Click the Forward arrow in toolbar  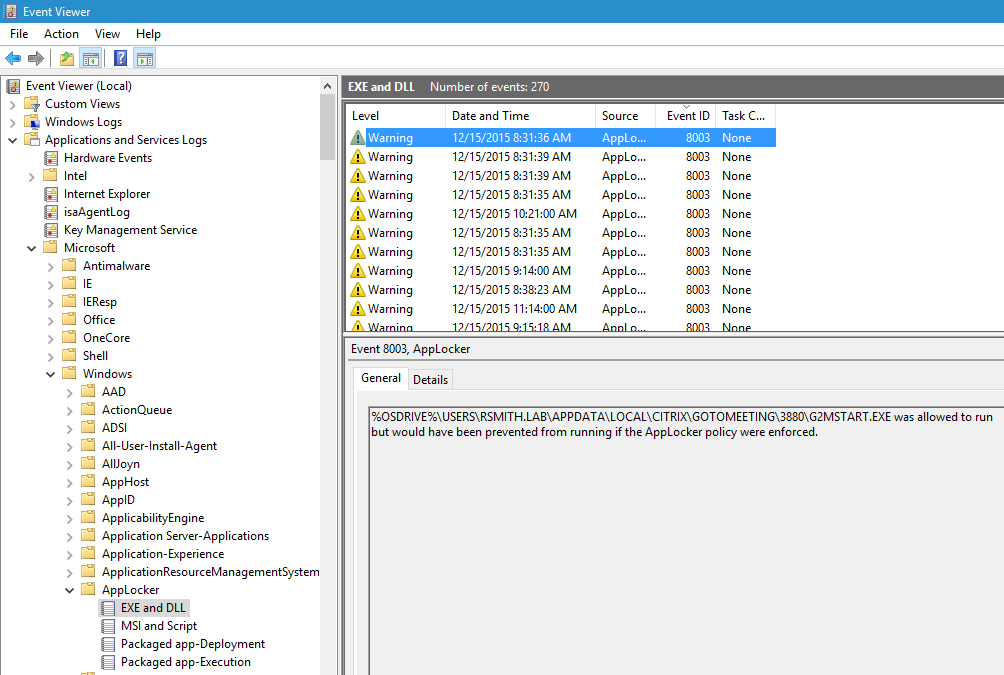36,59
